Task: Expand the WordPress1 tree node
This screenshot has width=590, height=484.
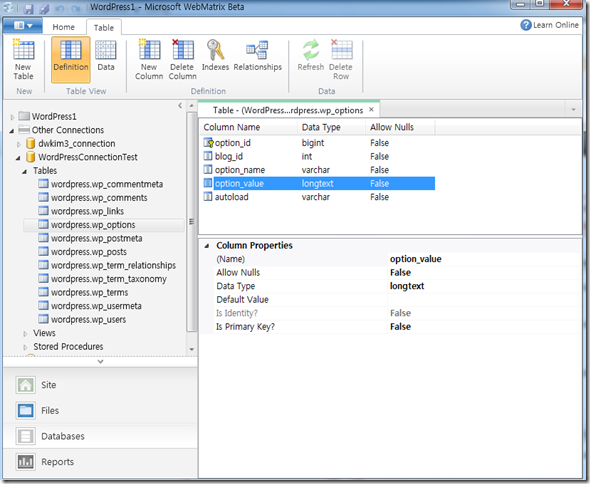Action: pos(12,117)
